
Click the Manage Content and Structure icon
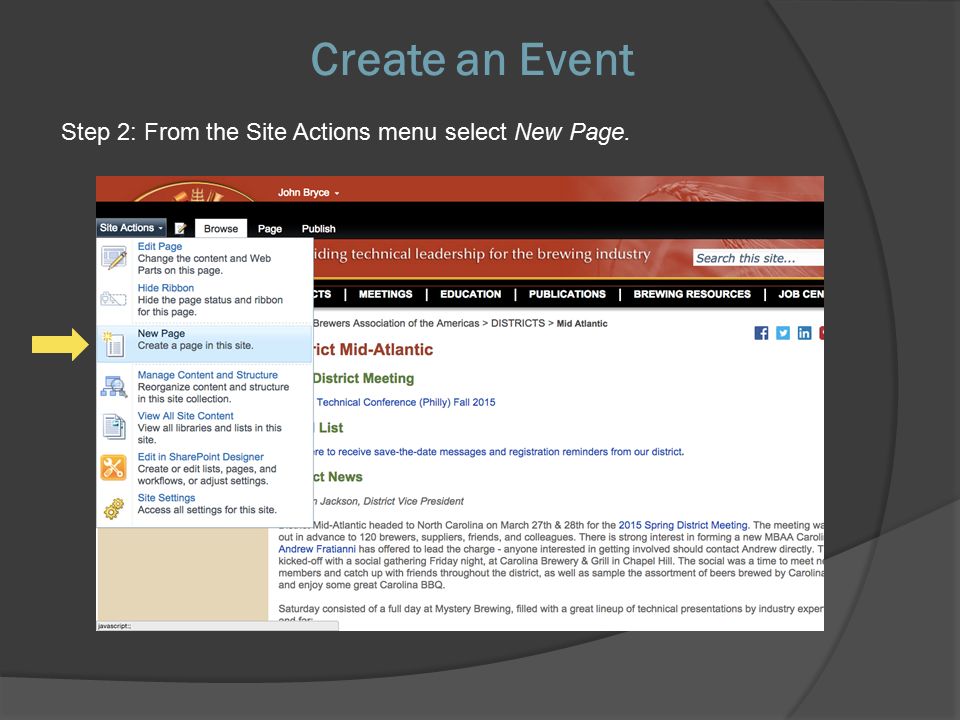pyautogui.click(x=114, y=386)
